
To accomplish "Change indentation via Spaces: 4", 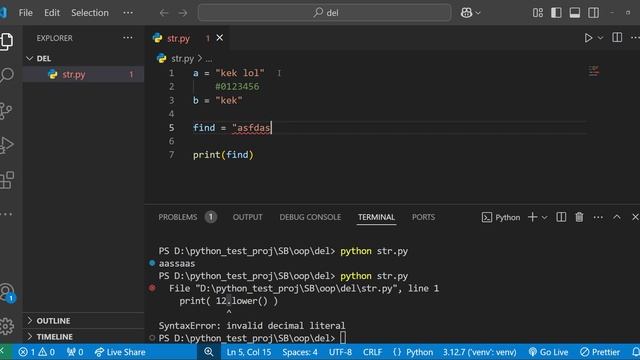I will tap(300, 352).
